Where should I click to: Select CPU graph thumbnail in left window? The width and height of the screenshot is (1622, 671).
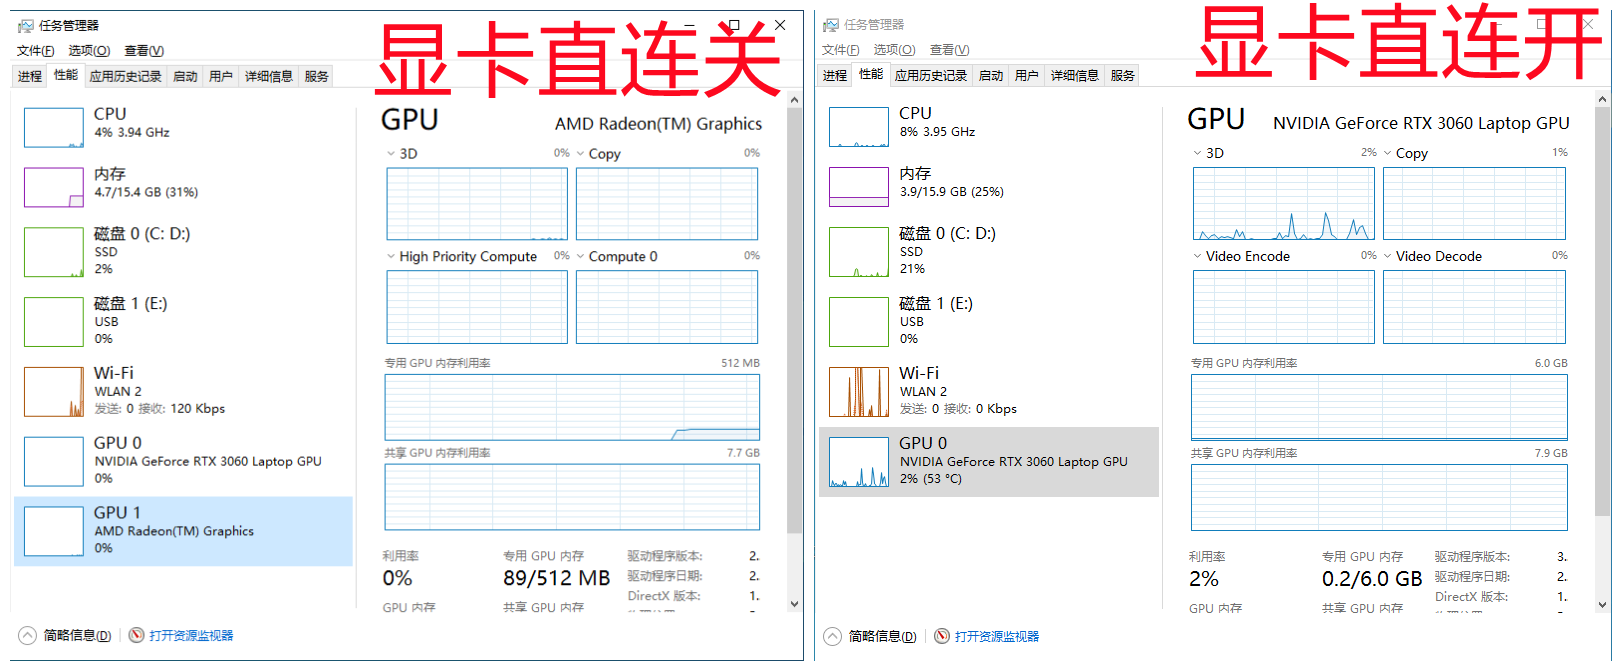[x=54, y=127]
